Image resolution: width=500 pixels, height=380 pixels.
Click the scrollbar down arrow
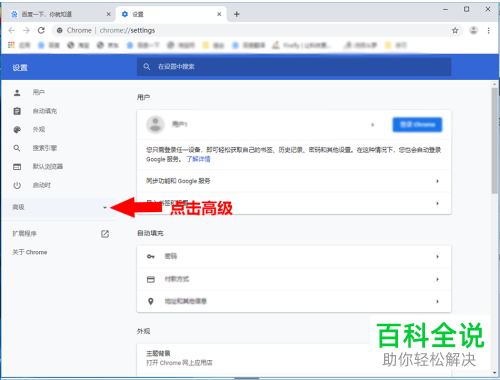click(494, 373)
